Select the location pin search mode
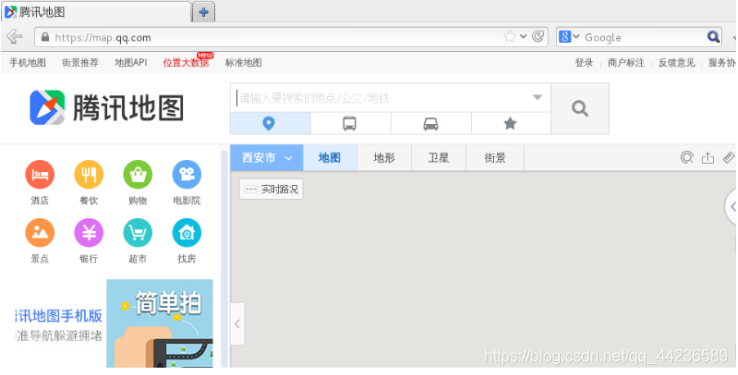 click(270, 124)
